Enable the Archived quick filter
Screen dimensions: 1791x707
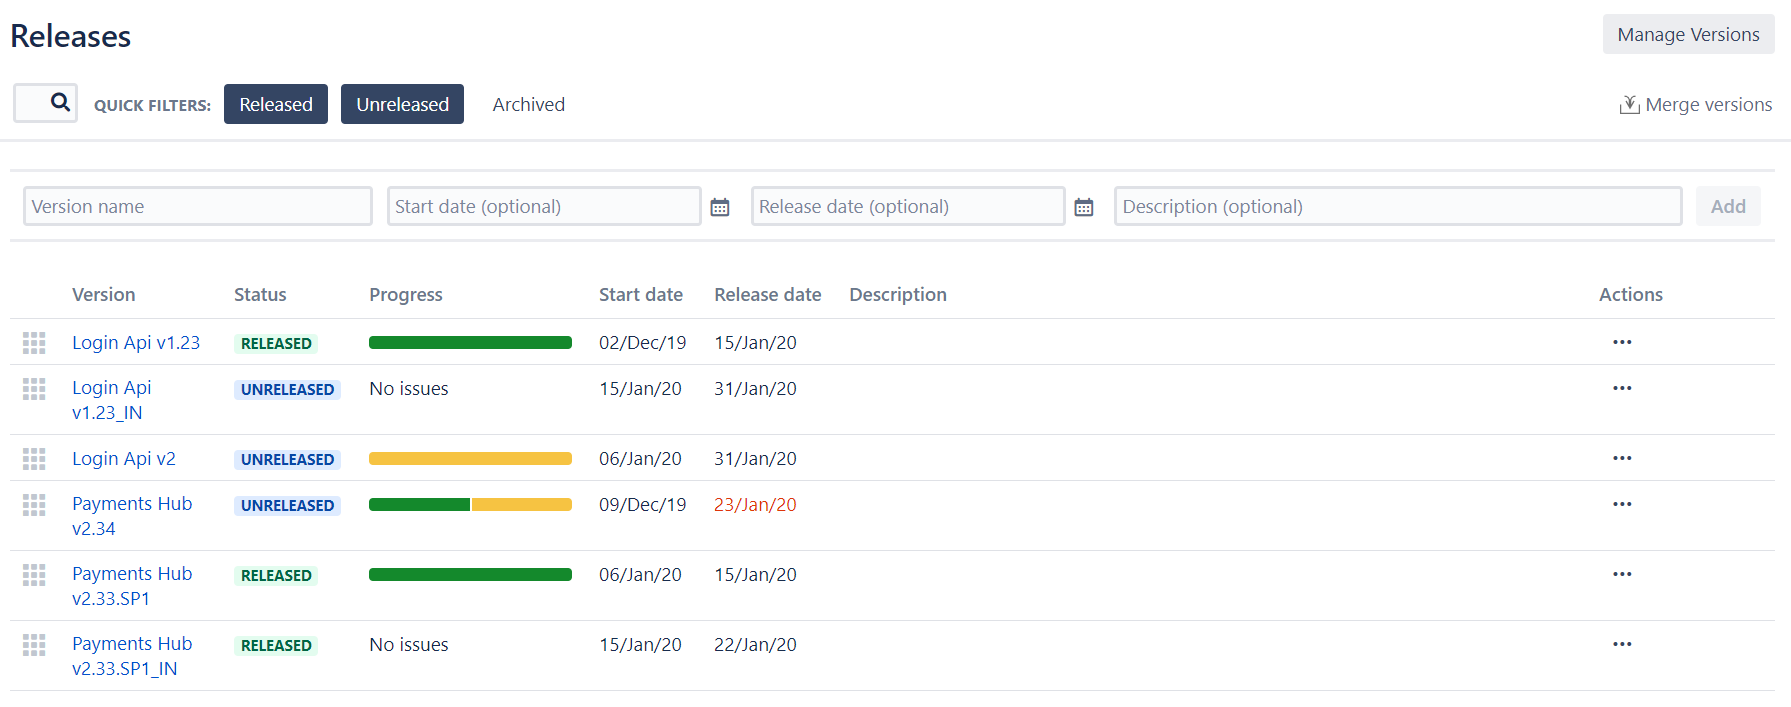pyautogui.click(x=529, y=104)
